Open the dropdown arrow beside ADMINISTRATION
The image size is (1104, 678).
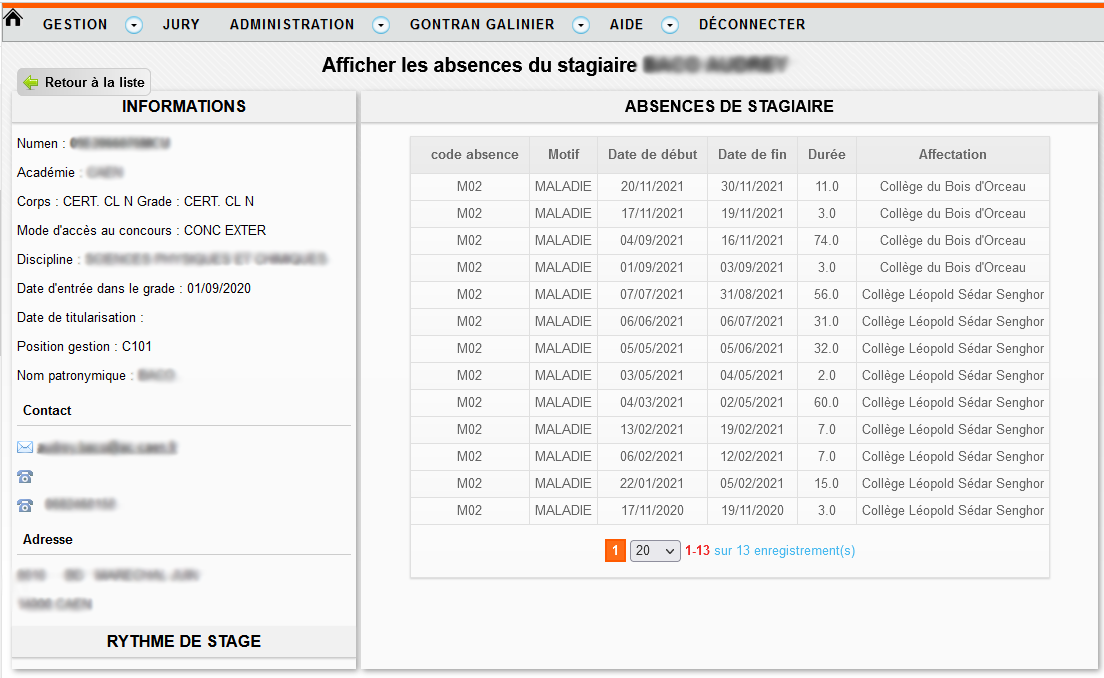click(x=381, y=25)
